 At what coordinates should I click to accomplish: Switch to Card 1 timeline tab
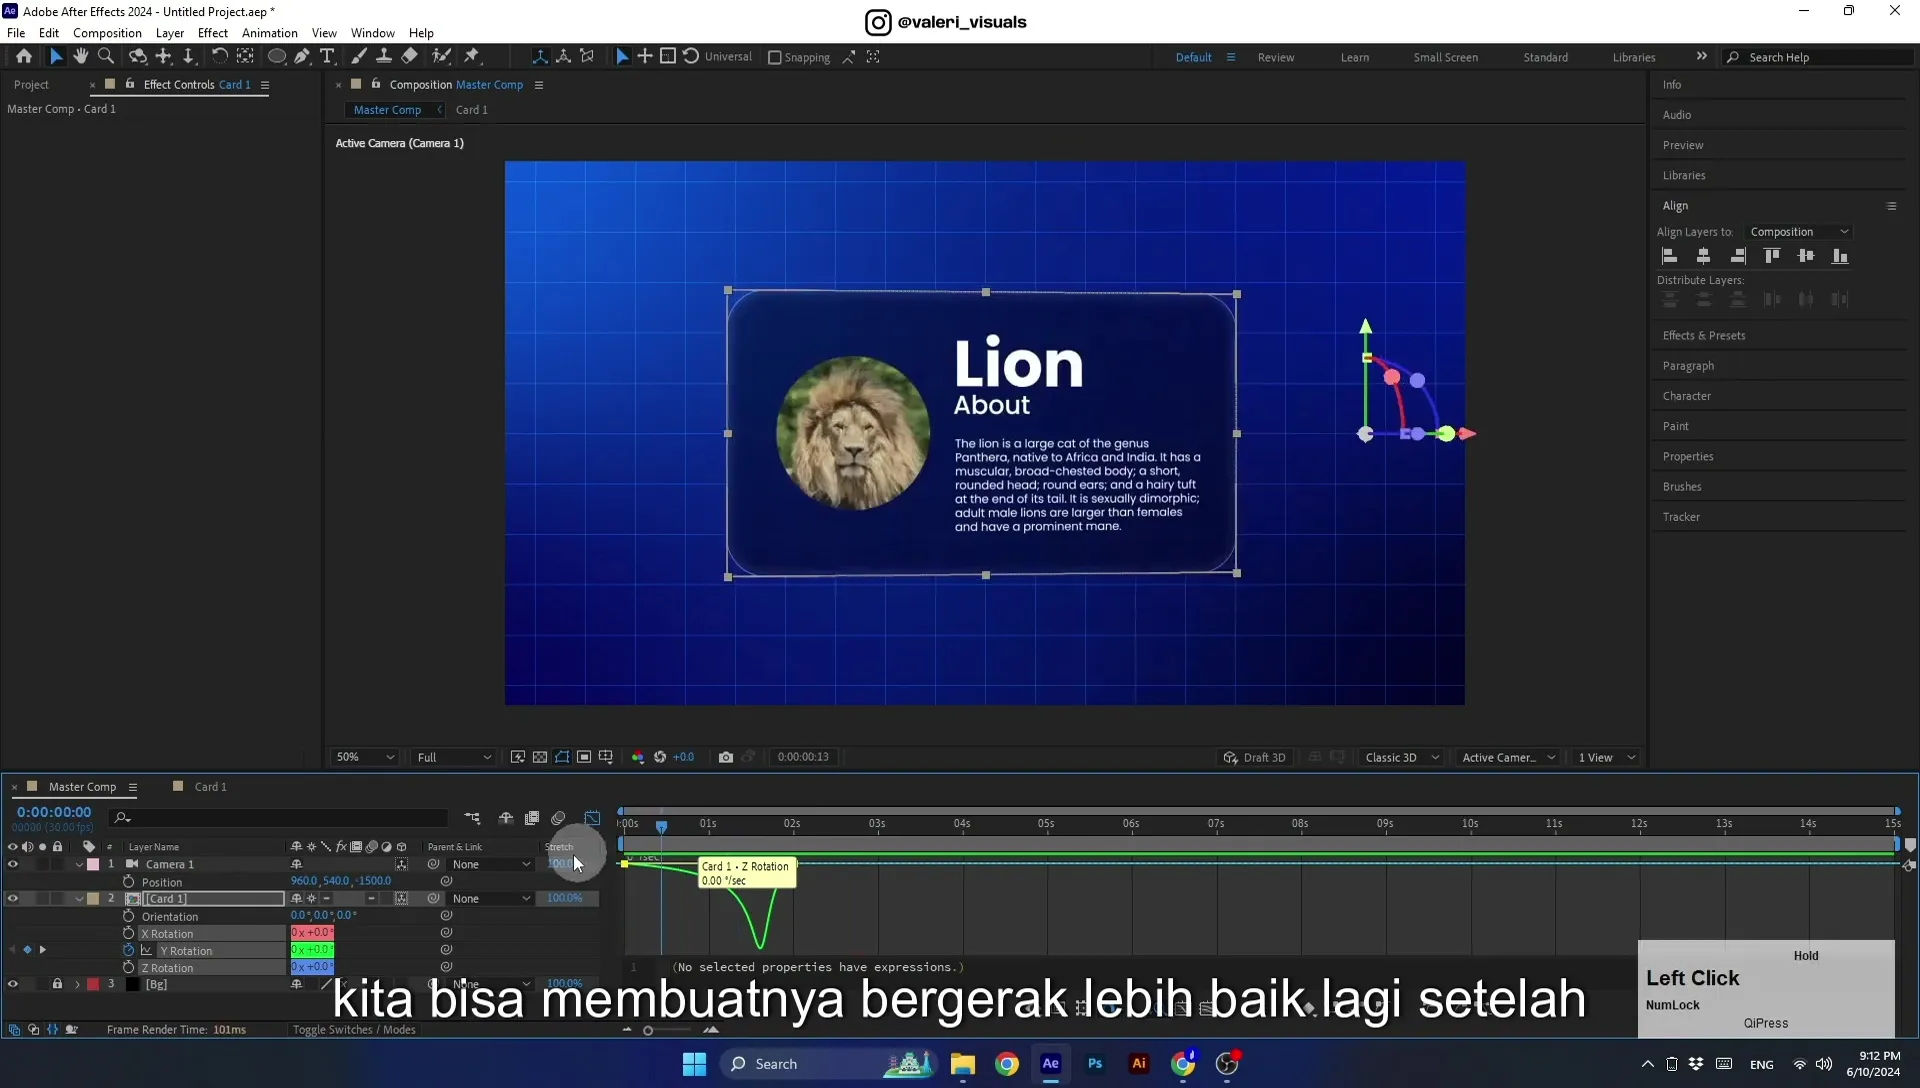210,787
